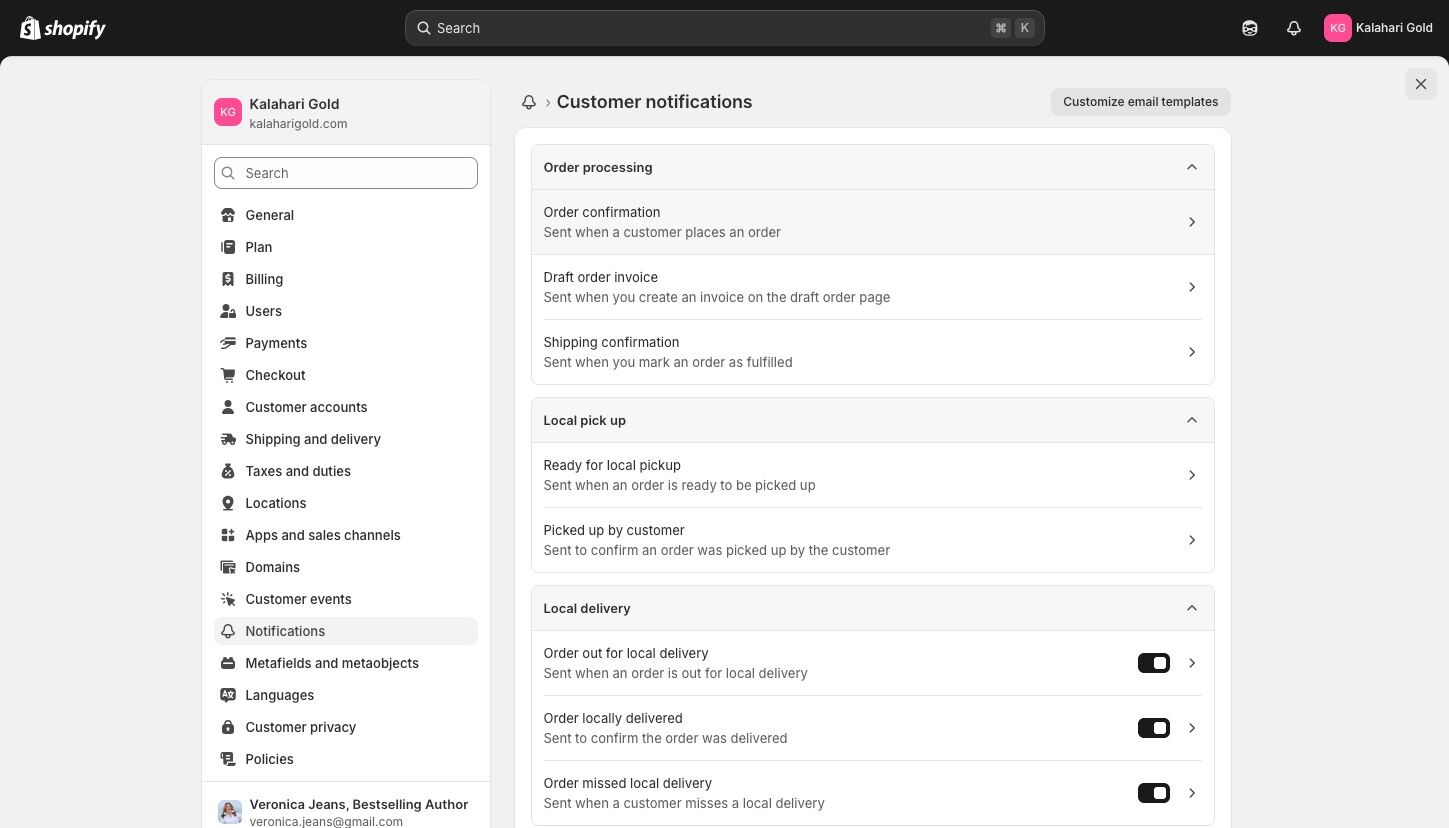Click the Shipping and delivery truck icon
Viewport: 1449px width, 828px height.
tap(228, 439)
